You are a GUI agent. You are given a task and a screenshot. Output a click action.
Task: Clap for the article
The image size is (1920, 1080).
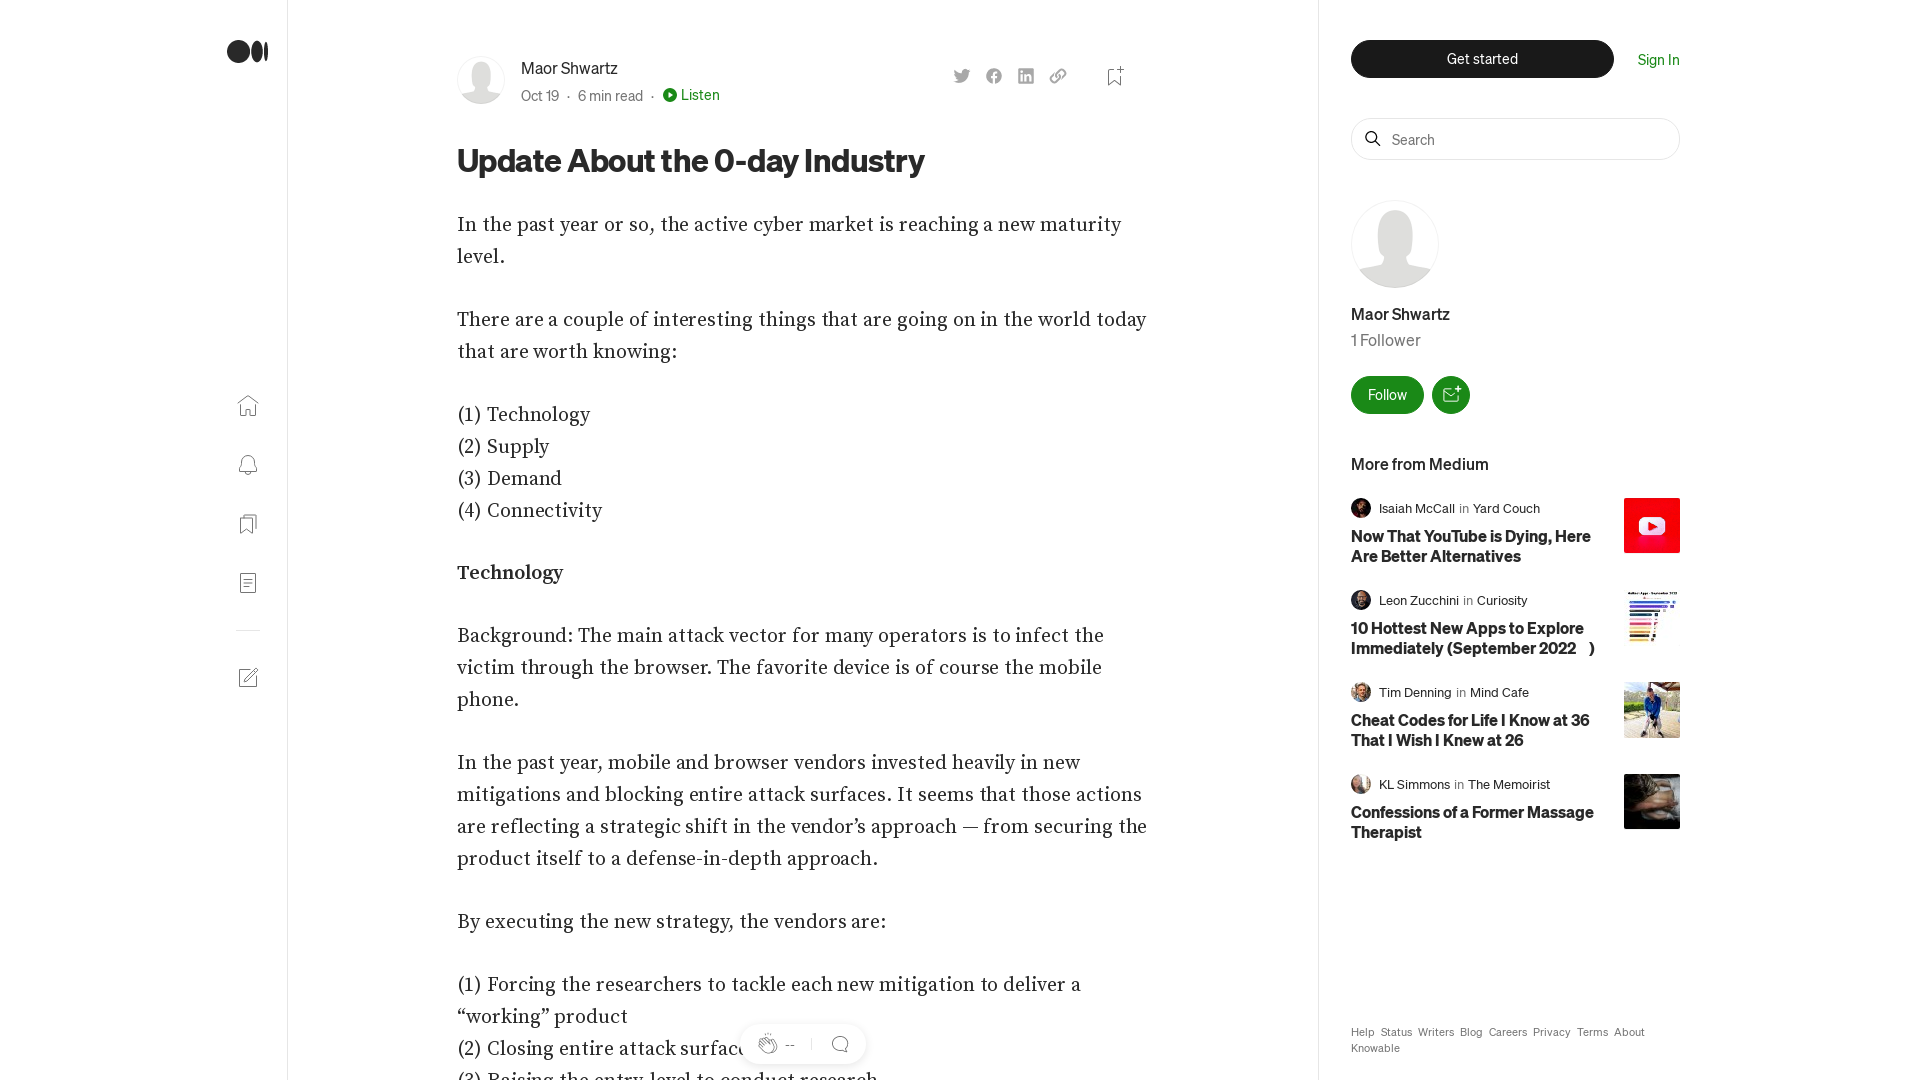pos(768,1043)
